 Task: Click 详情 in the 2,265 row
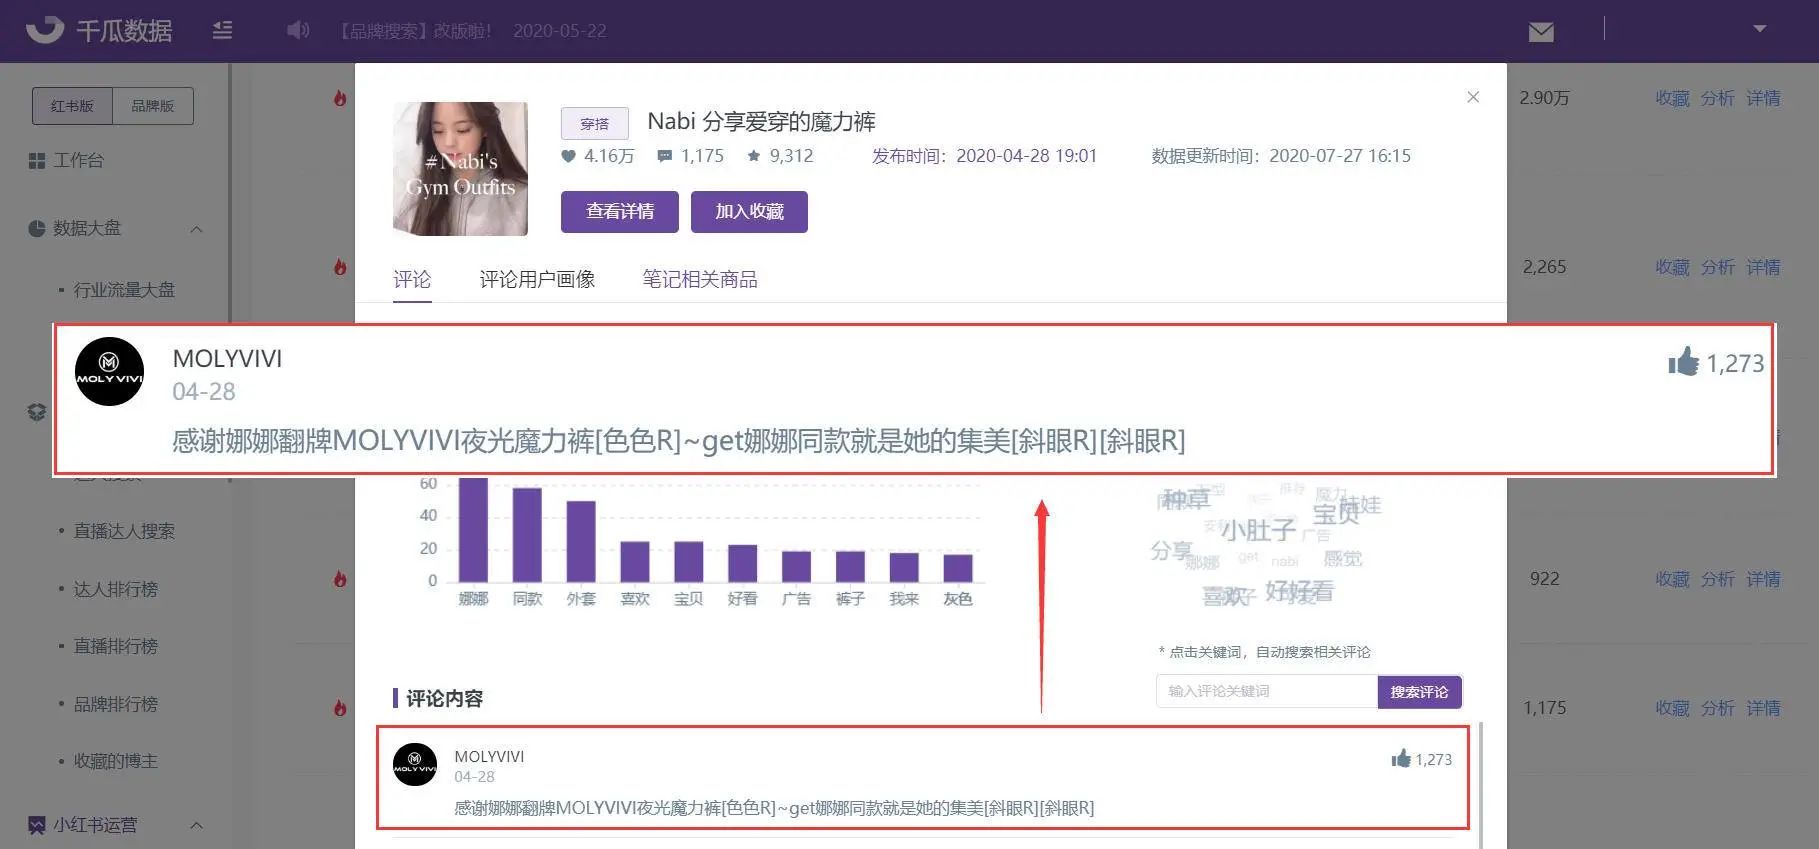coord(1763,267)
